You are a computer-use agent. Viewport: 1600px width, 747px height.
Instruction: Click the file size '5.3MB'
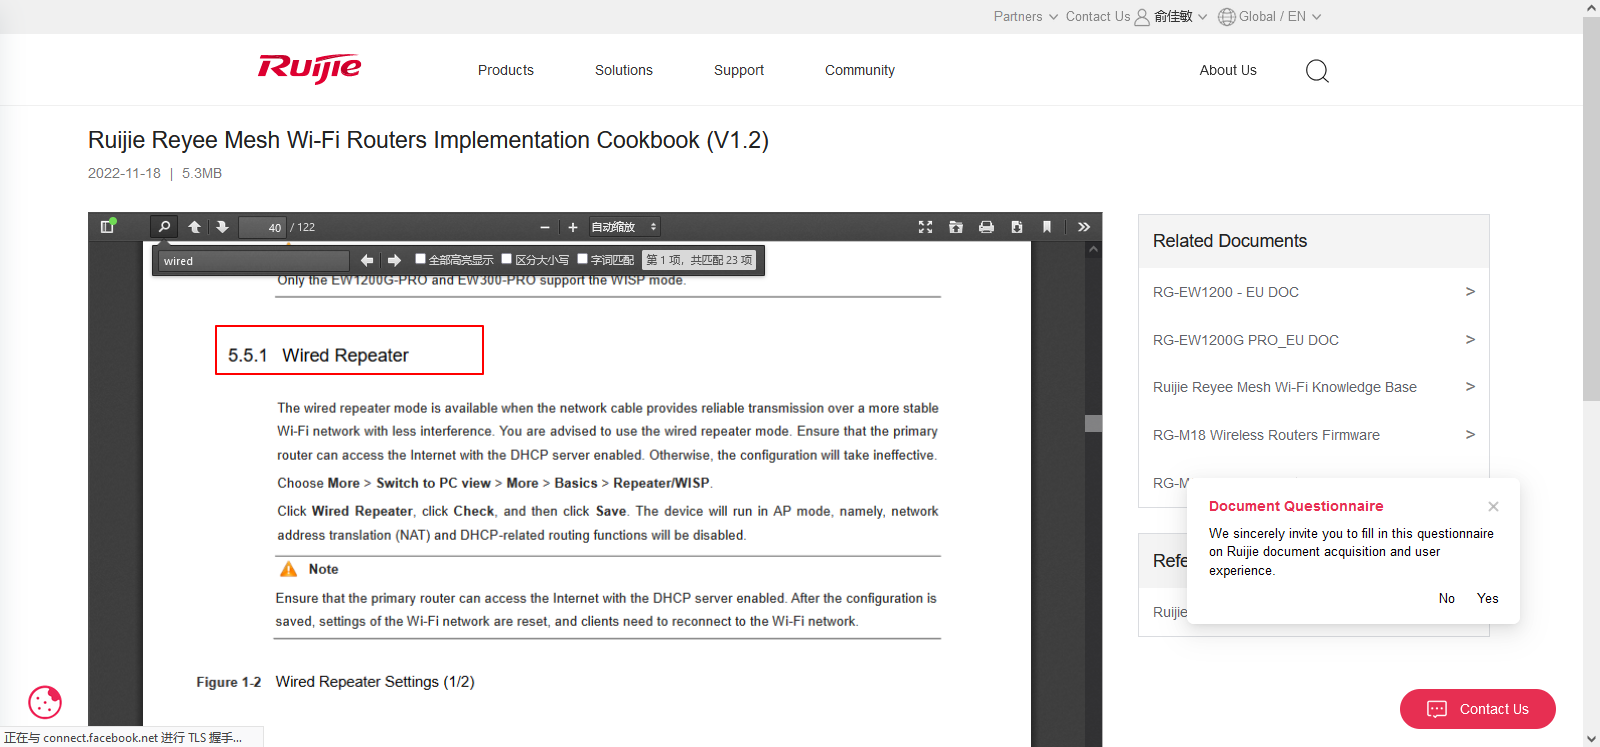coord(202,173)
